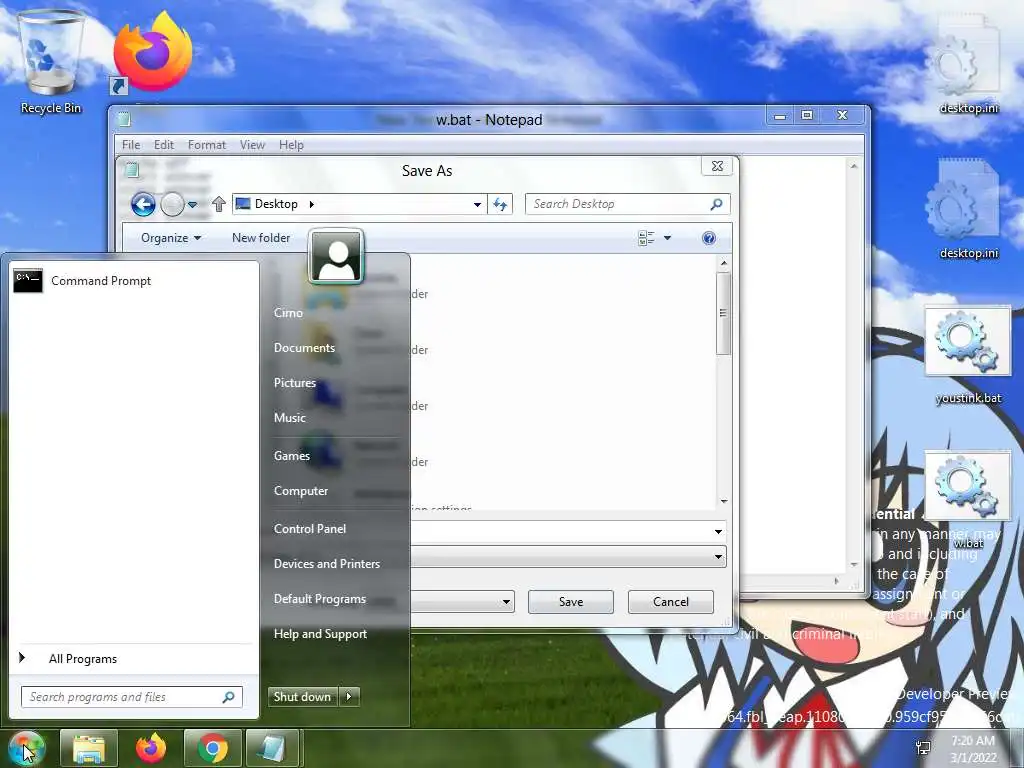Go up one folder level
This screenshot has height=768, width=1024.
coord(219,204)
